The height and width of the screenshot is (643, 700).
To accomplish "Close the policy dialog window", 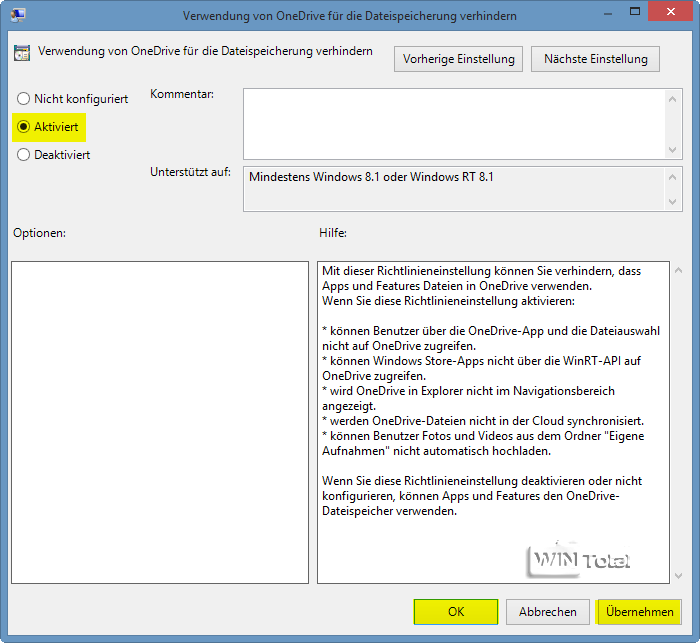I will tap(671, 12).
